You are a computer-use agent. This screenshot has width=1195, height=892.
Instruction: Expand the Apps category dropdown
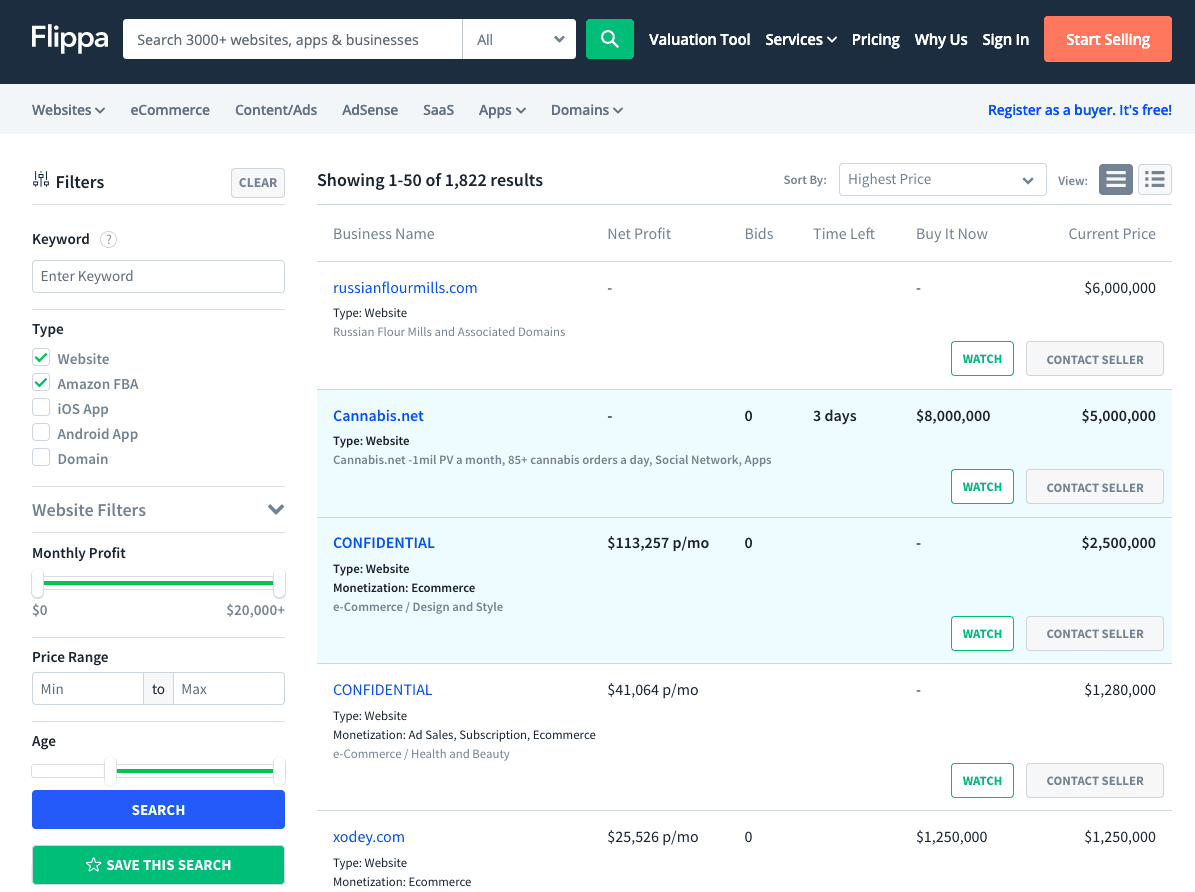502,110
